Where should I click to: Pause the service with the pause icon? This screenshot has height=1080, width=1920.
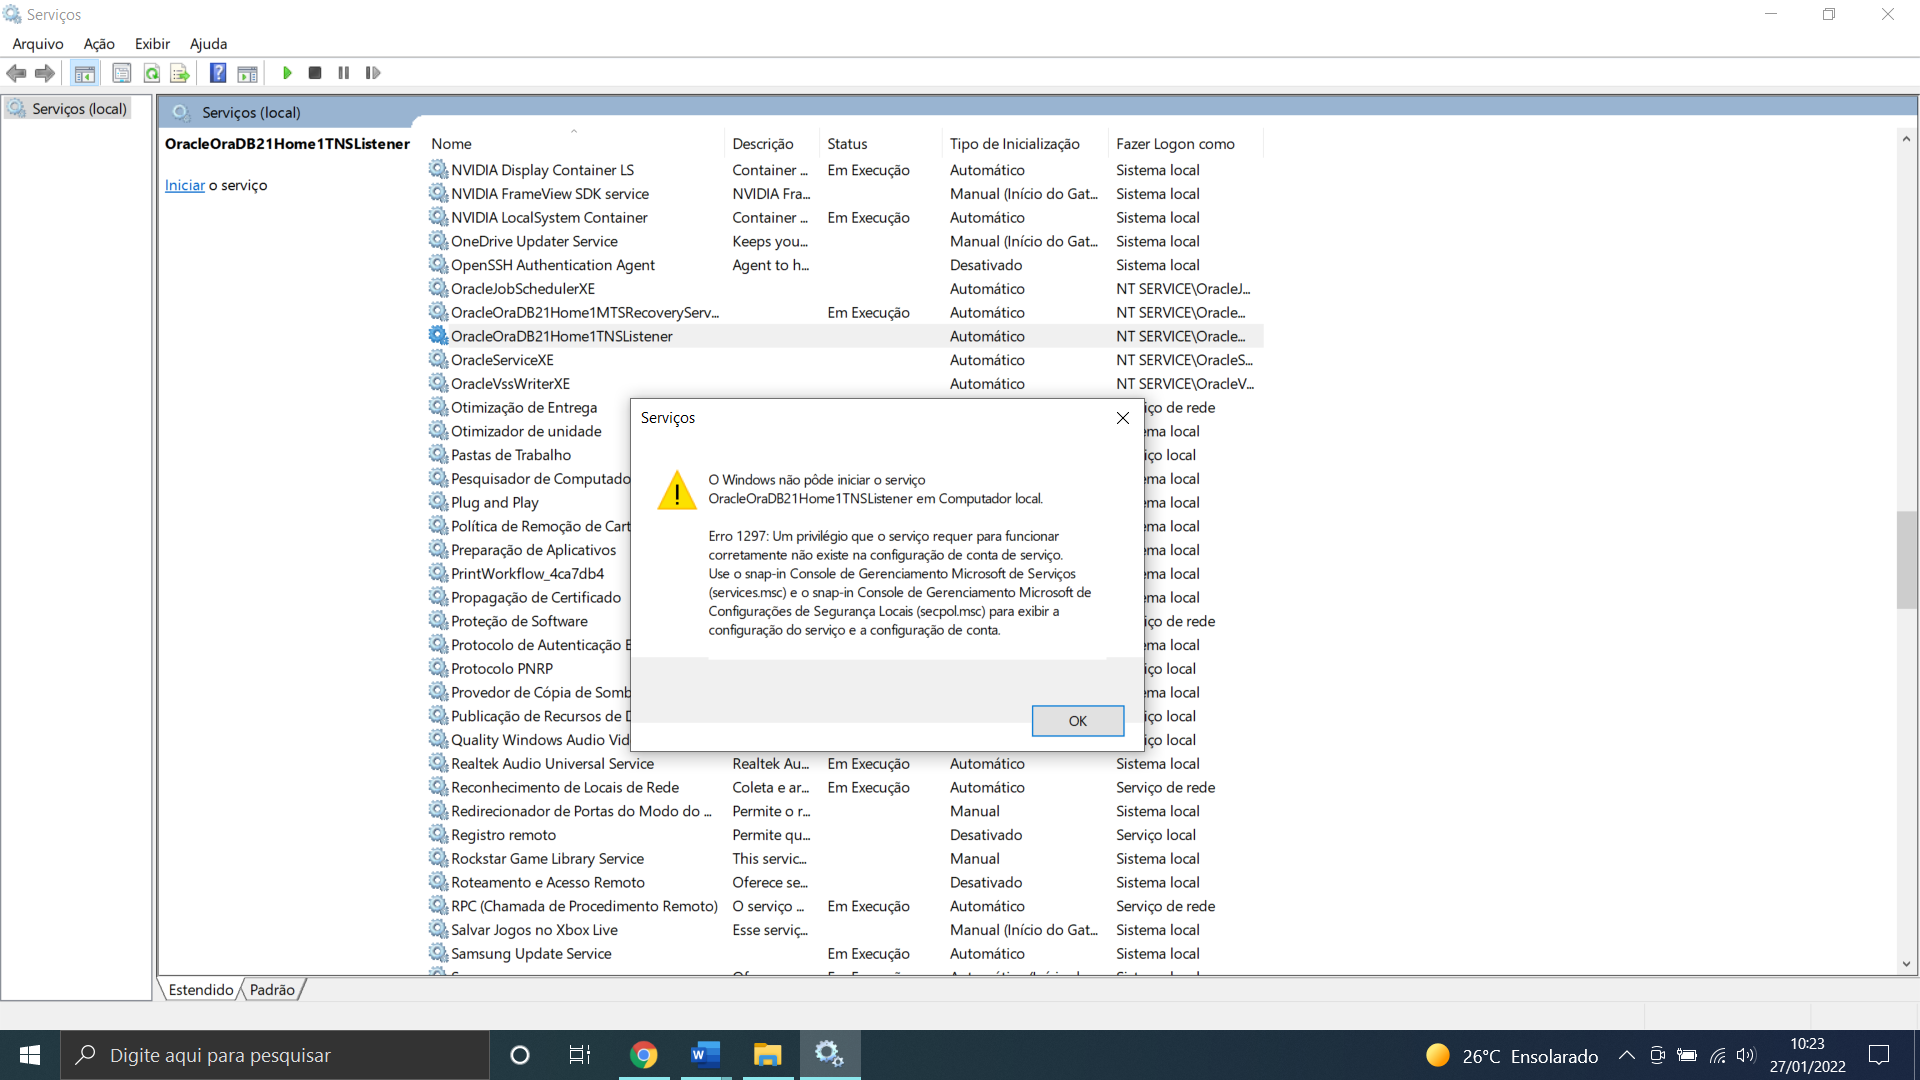[x=344, y=73]
